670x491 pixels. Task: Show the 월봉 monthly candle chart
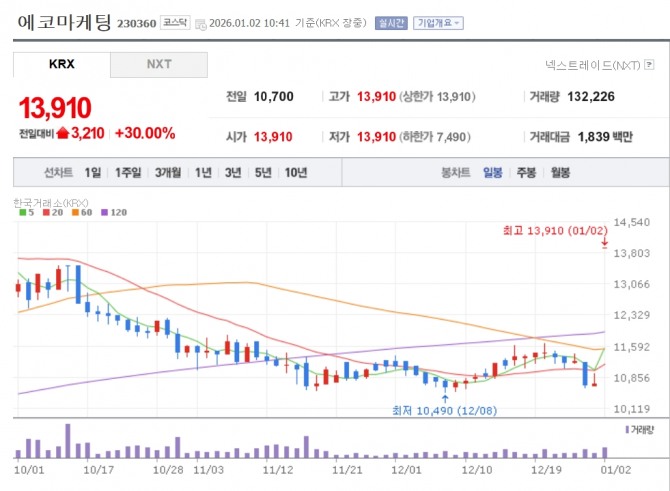559,173
